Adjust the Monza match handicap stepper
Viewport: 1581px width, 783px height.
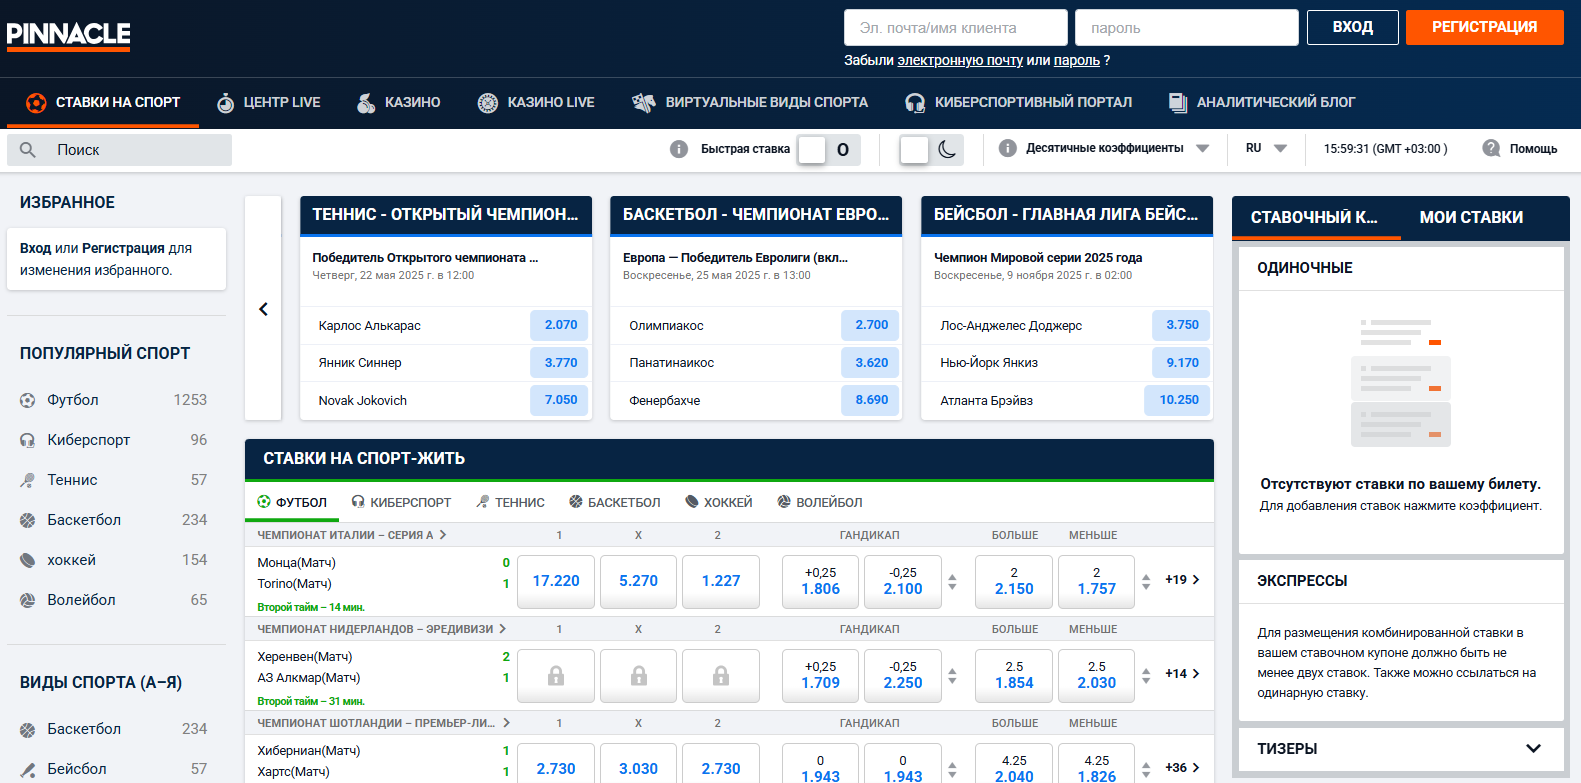point(952,581)
